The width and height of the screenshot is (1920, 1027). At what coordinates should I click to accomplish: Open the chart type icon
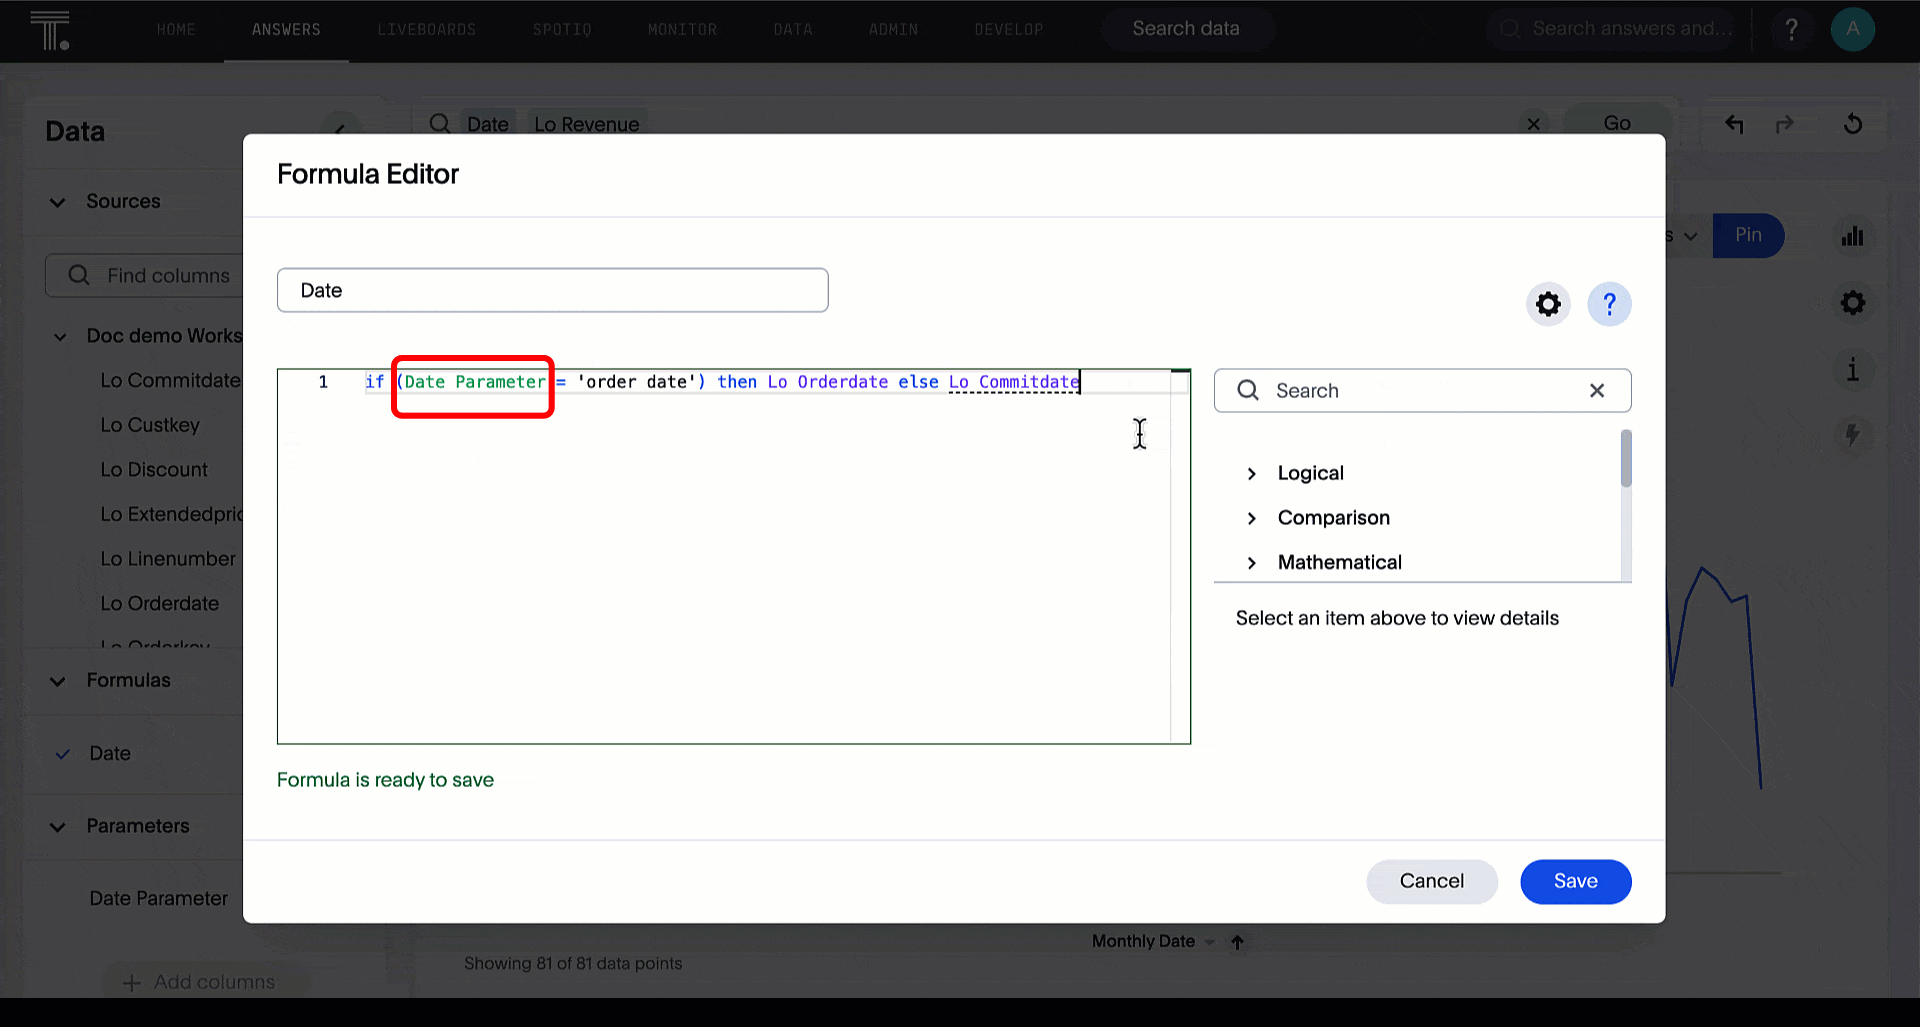[x=1852, y=236]
